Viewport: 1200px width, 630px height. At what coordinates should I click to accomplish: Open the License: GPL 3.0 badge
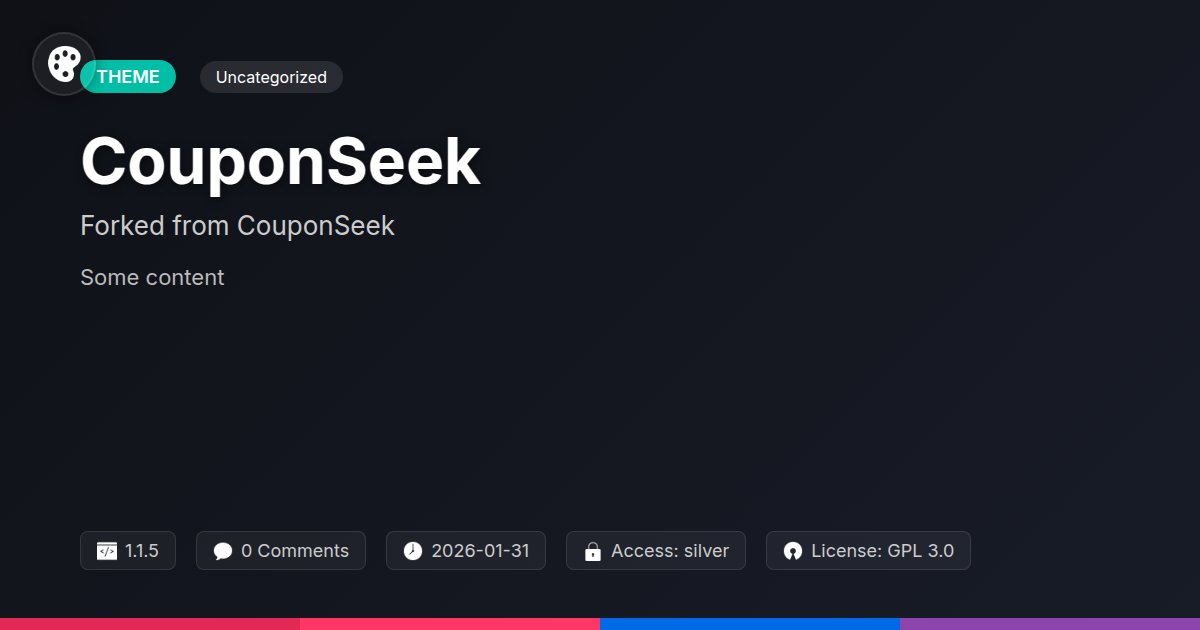tap(868, 551)
